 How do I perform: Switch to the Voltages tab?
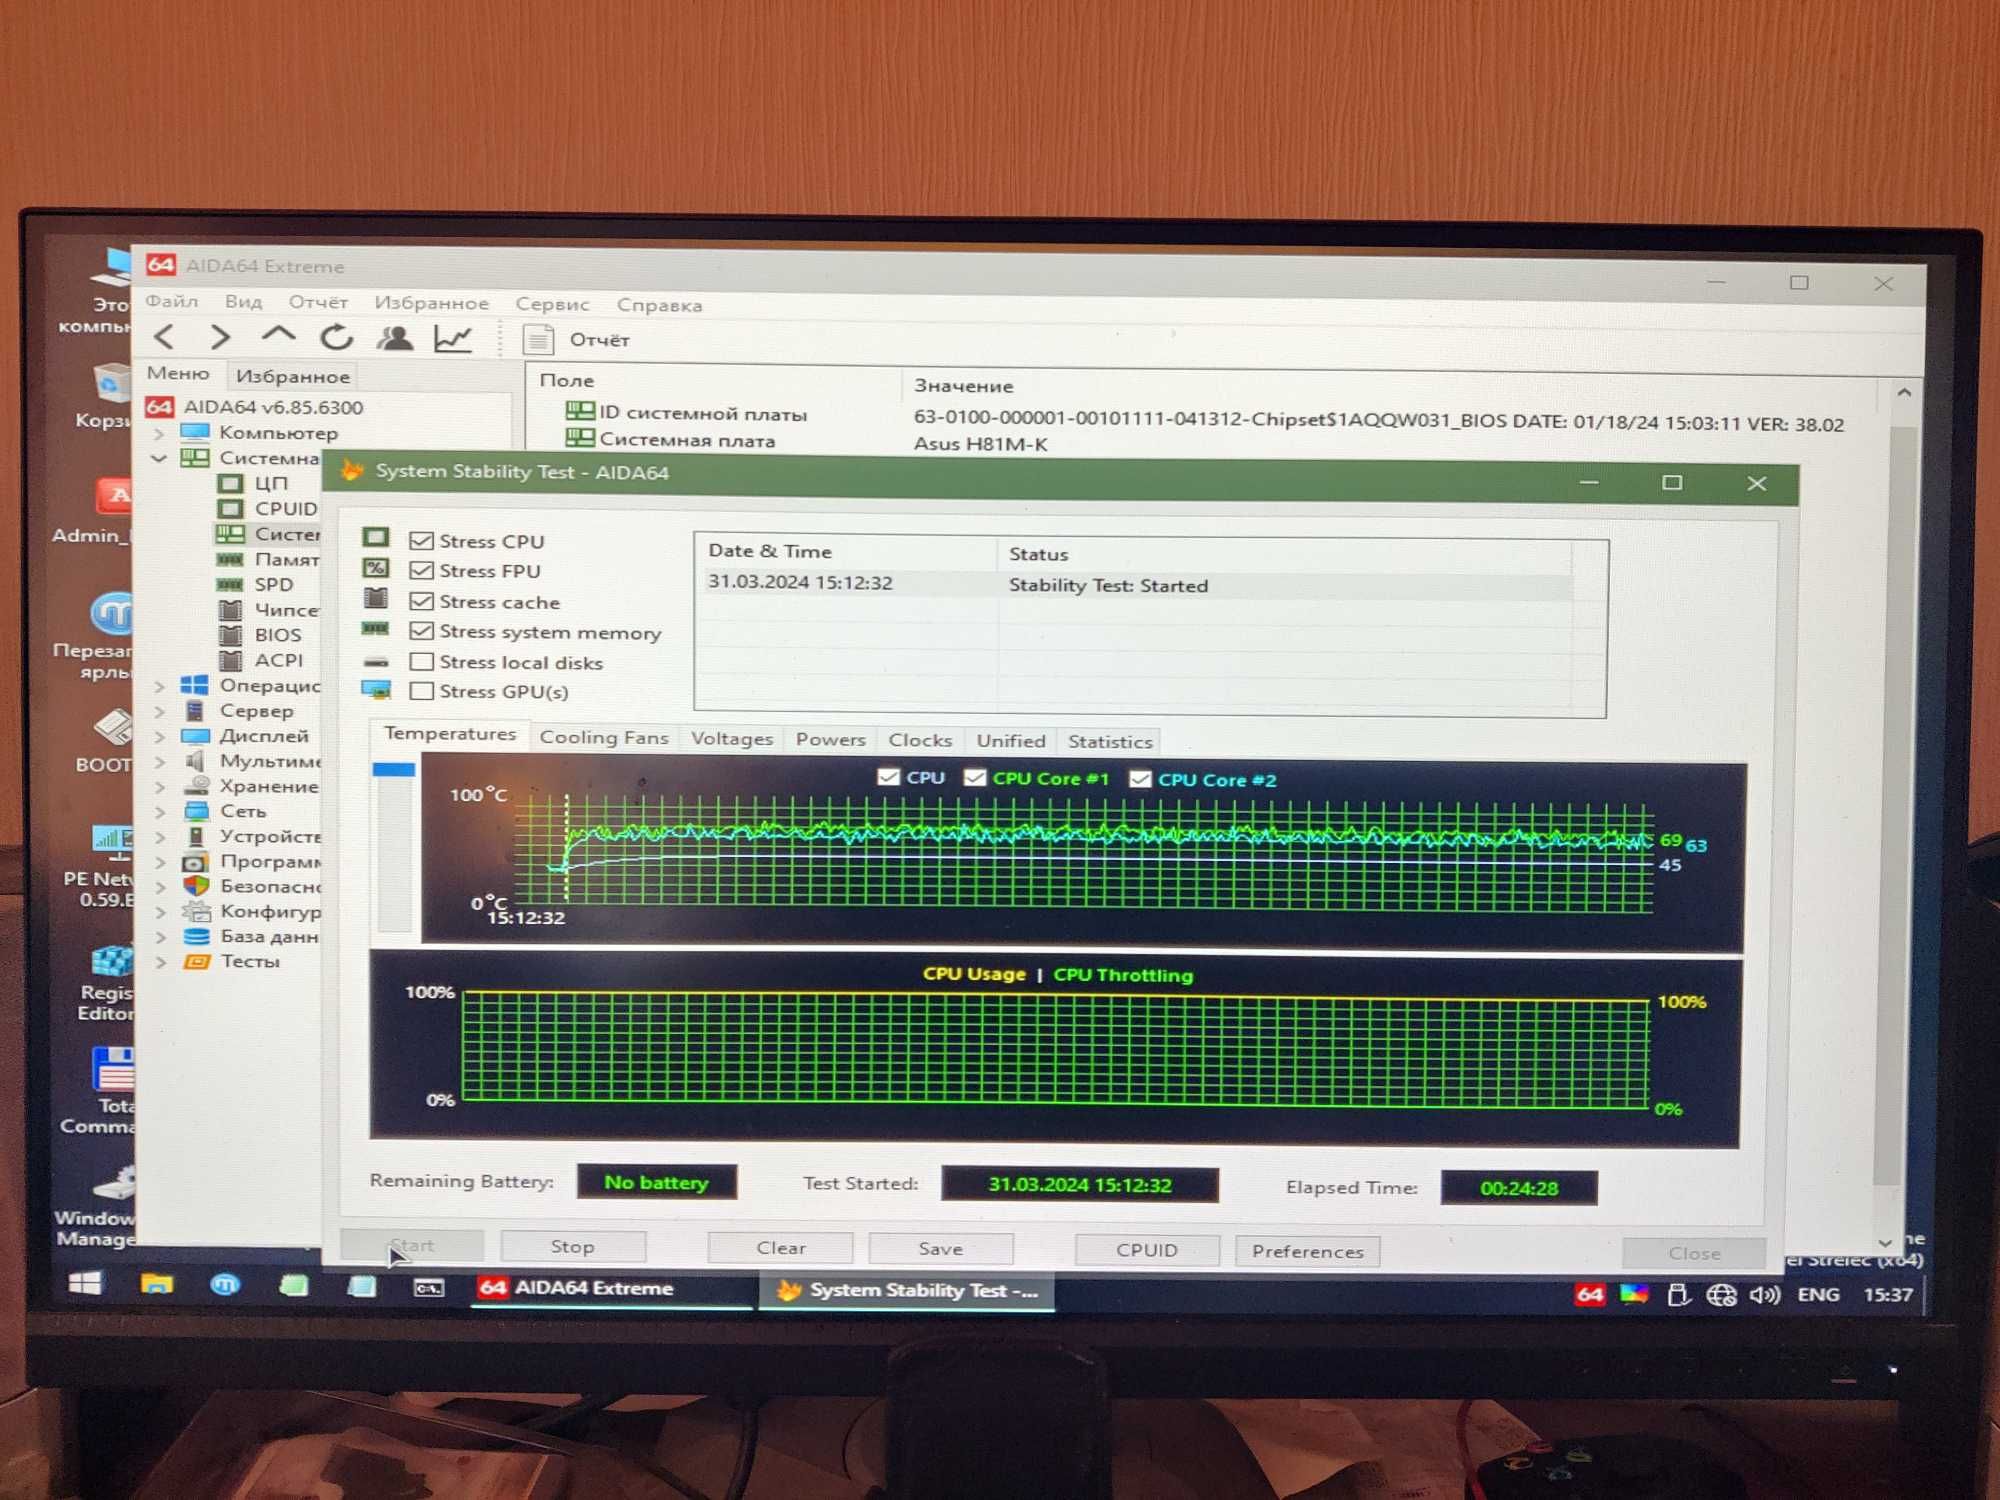[x=732, y=739]
